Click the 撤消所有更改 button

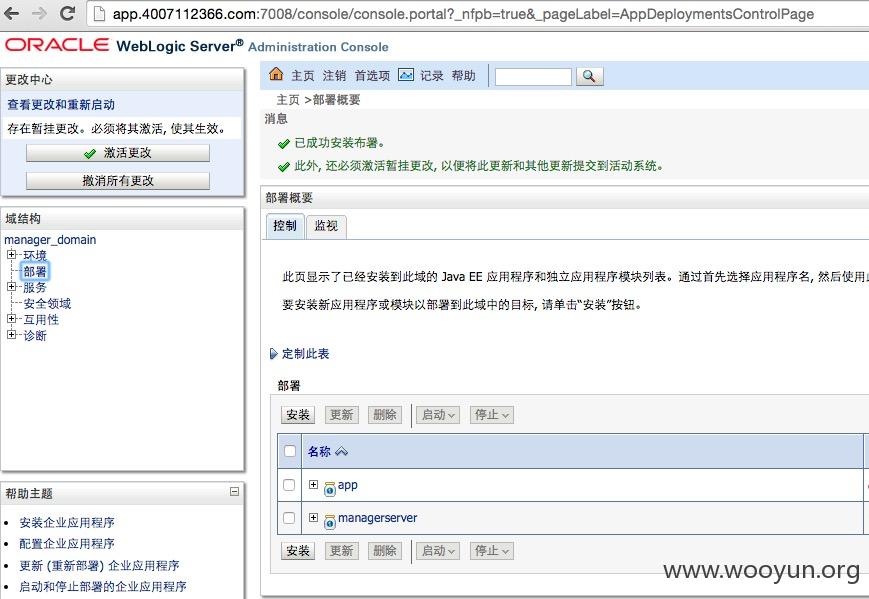coord(118,181)
